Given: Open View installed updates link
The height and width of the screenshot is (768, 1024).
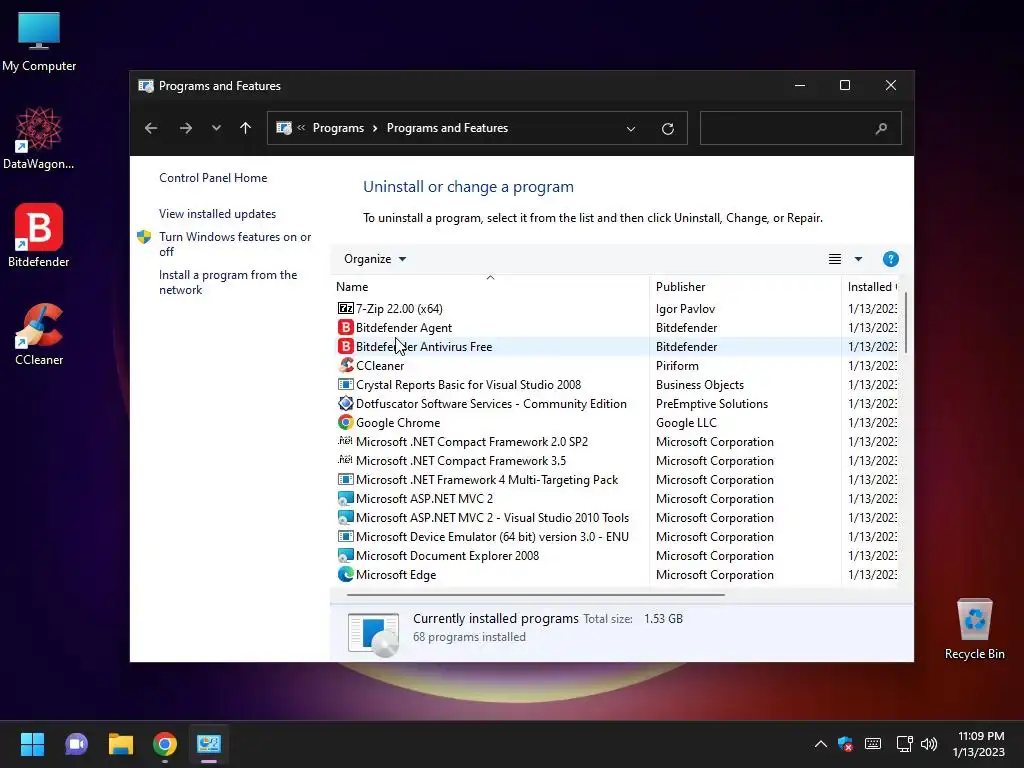Looking at the screenshot, I should point(217,214).
